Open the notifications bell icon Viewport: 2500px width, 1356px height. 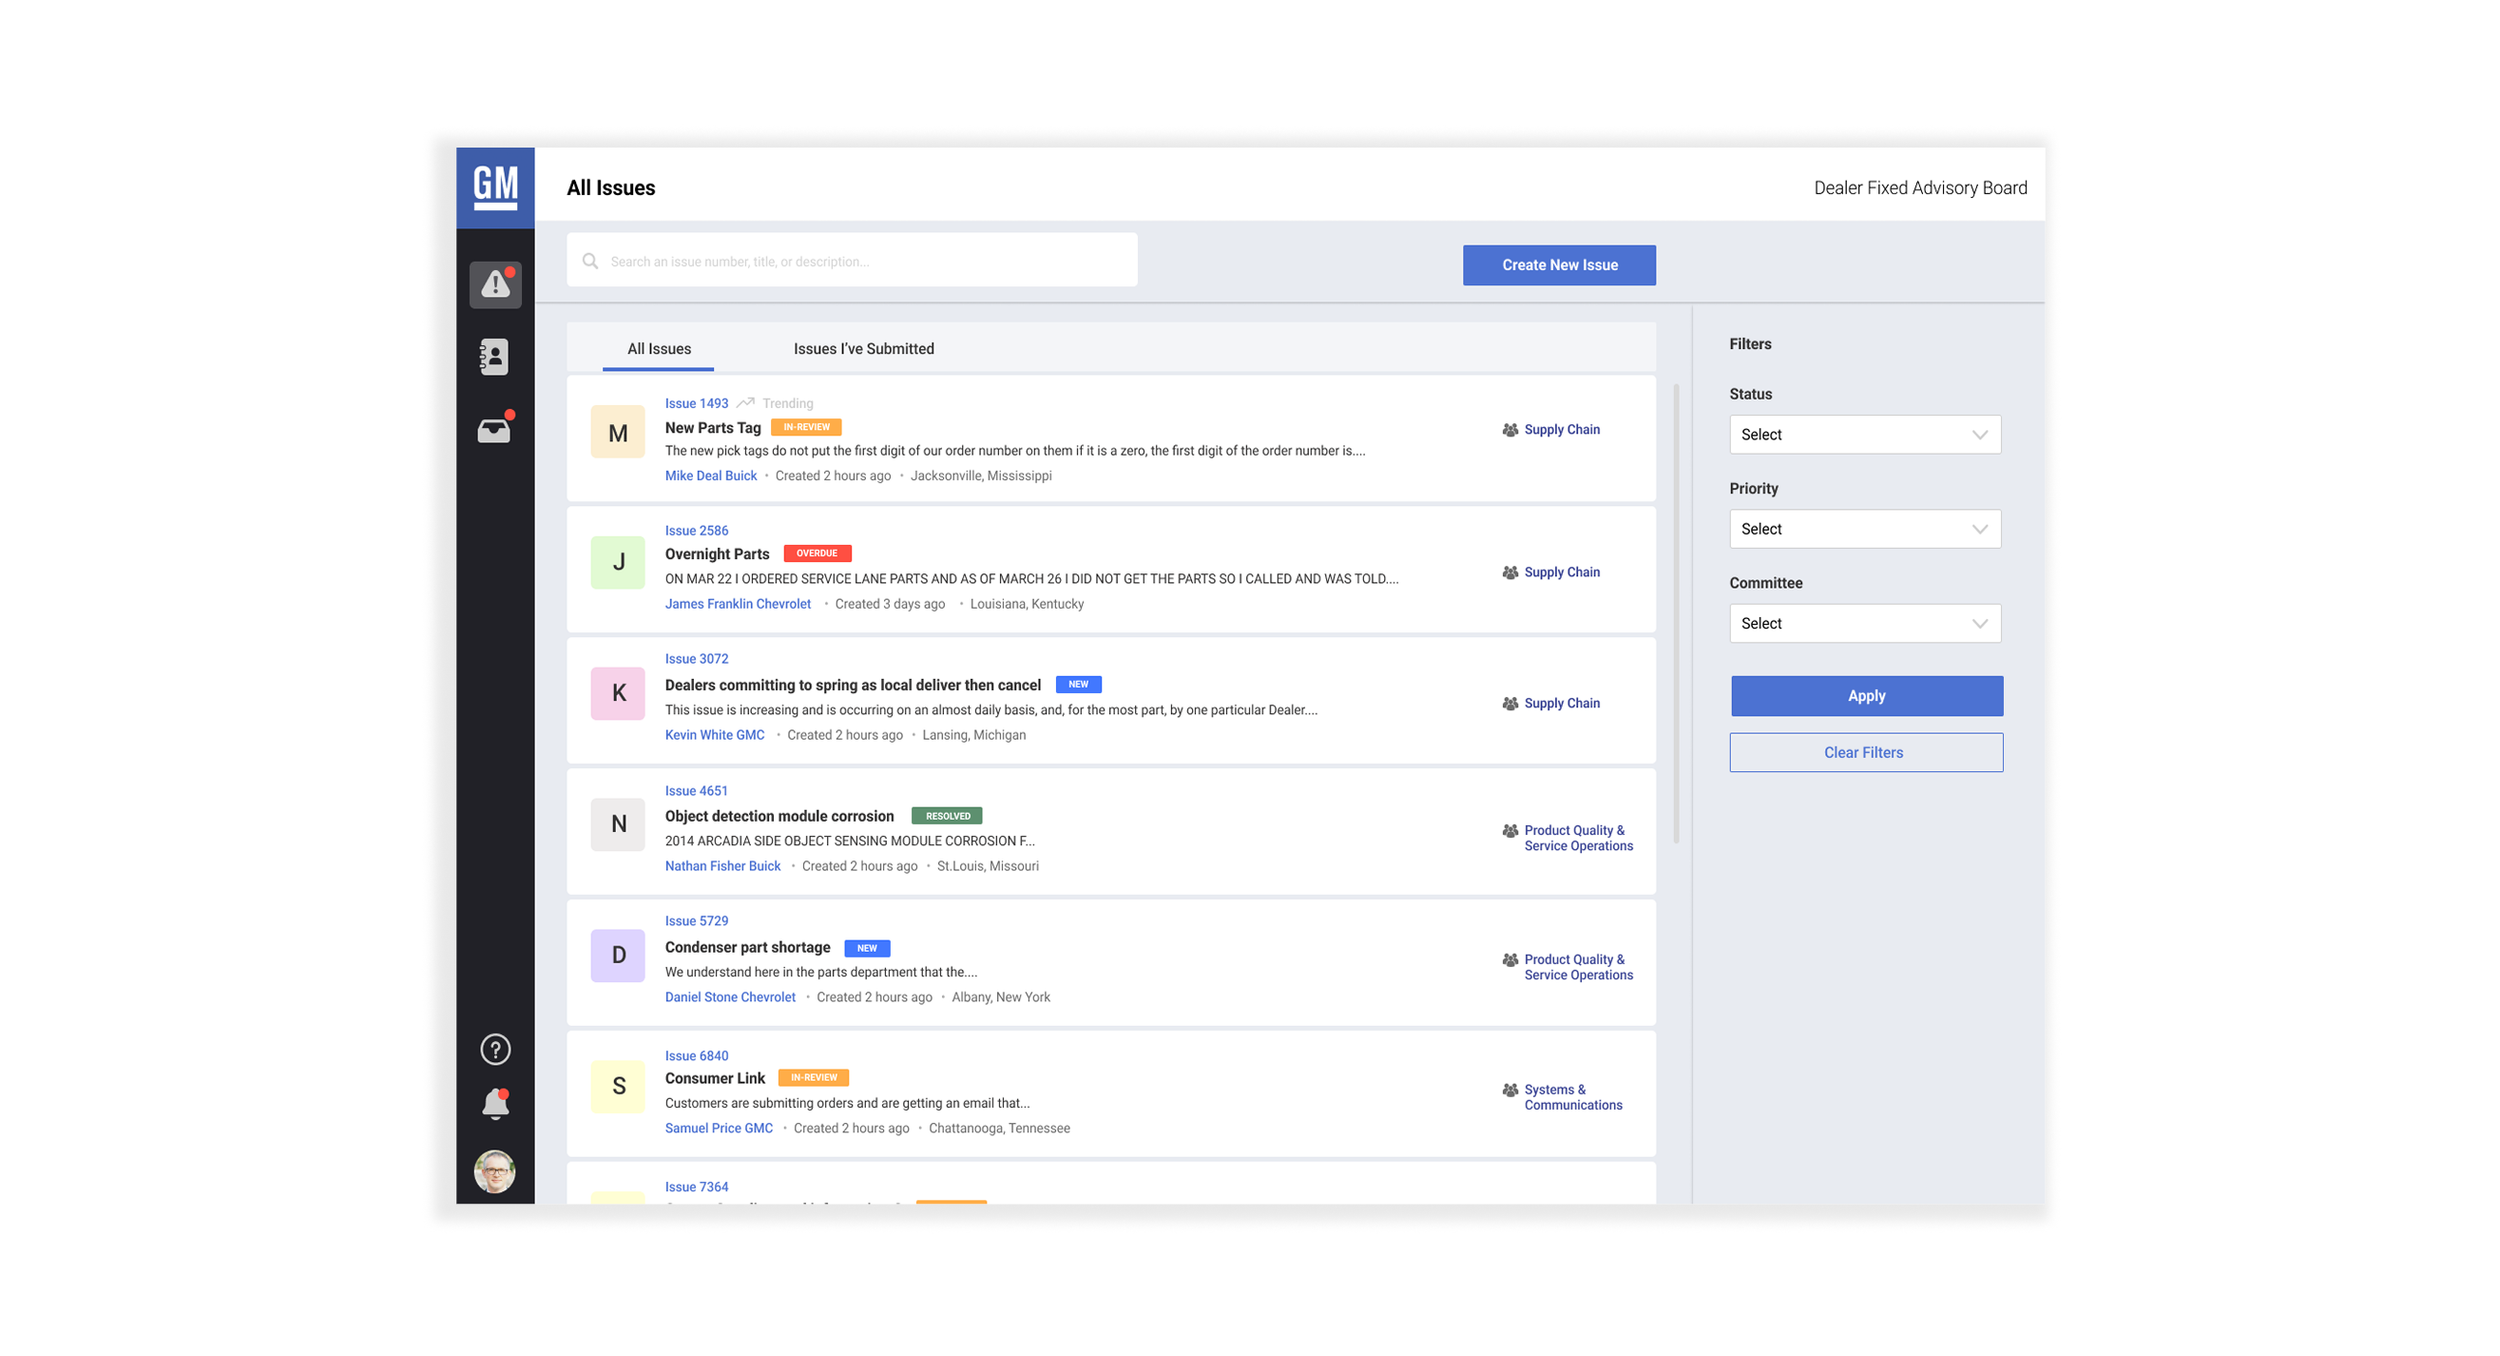(495, 1104)
